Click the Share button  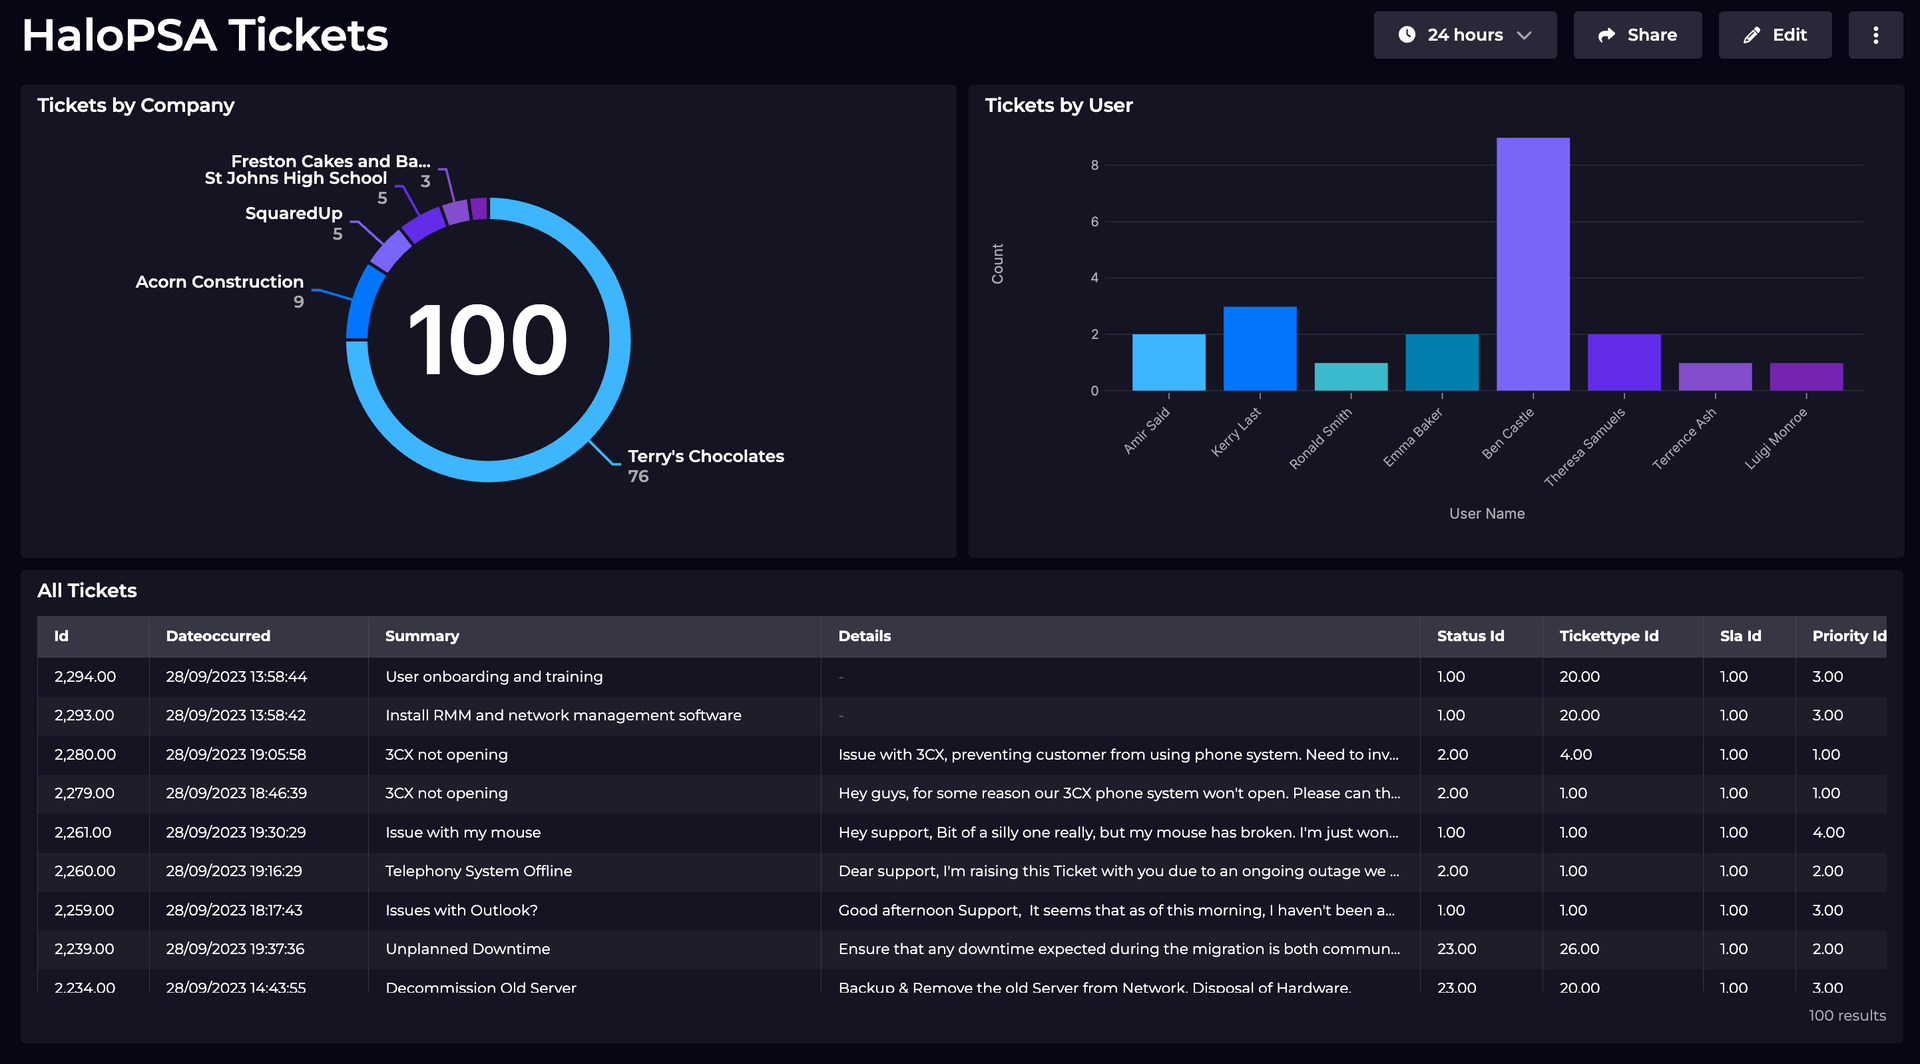(x=1637, y=34)
